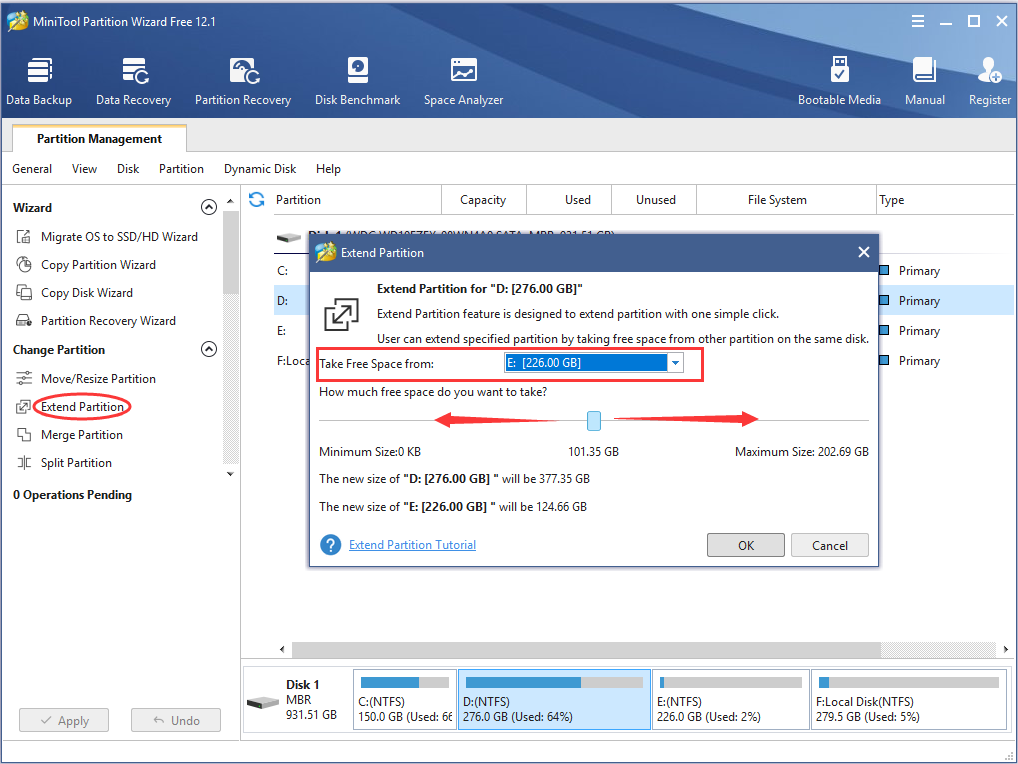The image size is (1018, 764).
Task: Click the Apply button
Action: (64, 721)
